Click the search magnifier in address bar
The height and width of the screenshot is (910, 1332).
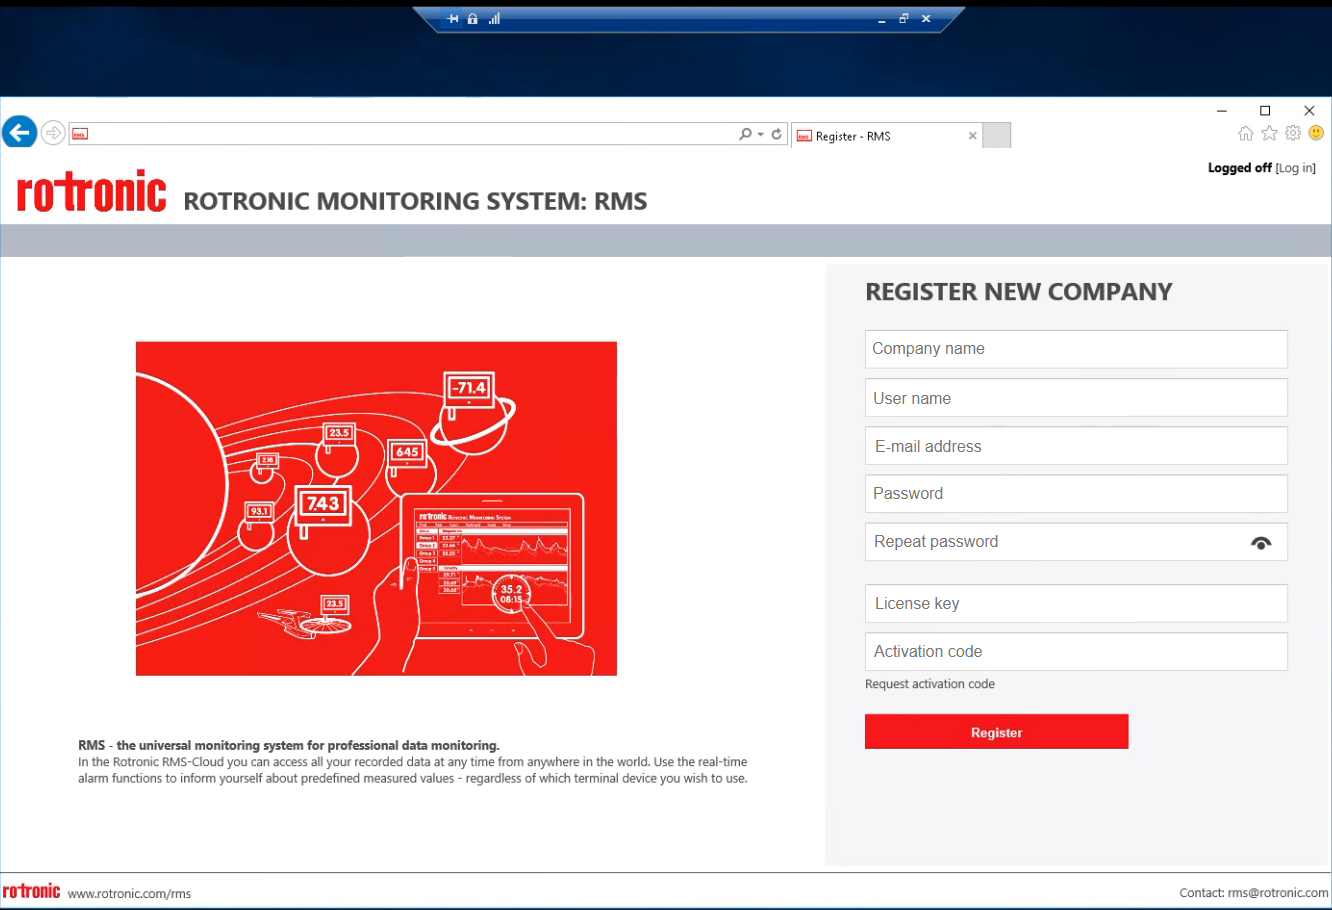[745, 134]
